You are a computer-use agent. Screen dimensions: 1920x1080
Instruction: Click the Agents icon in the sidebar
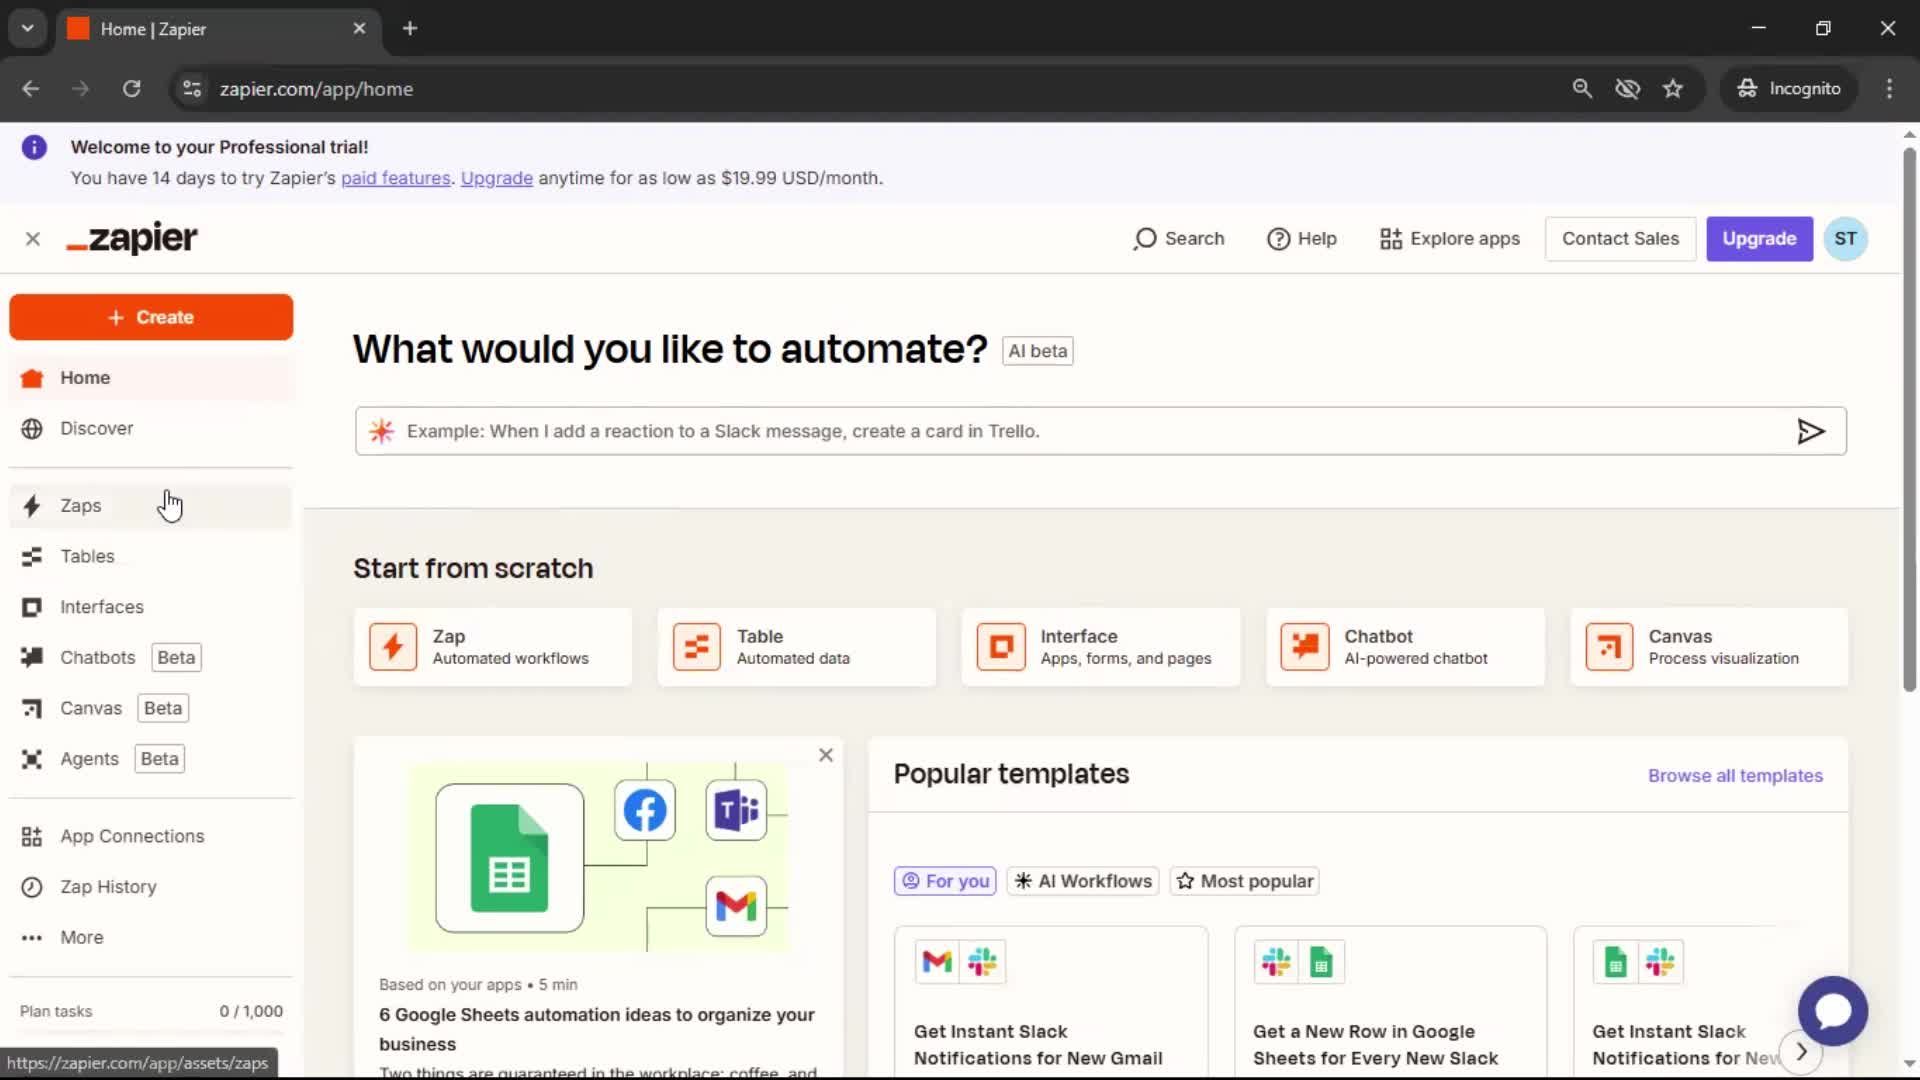(x=32, y=759)
